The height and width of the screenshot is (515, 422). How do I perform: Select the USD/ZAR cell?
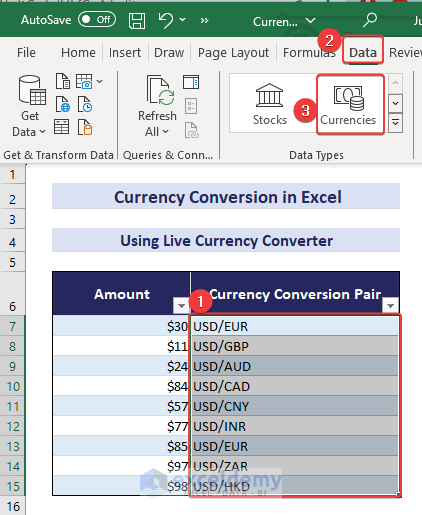pos(295,466)
